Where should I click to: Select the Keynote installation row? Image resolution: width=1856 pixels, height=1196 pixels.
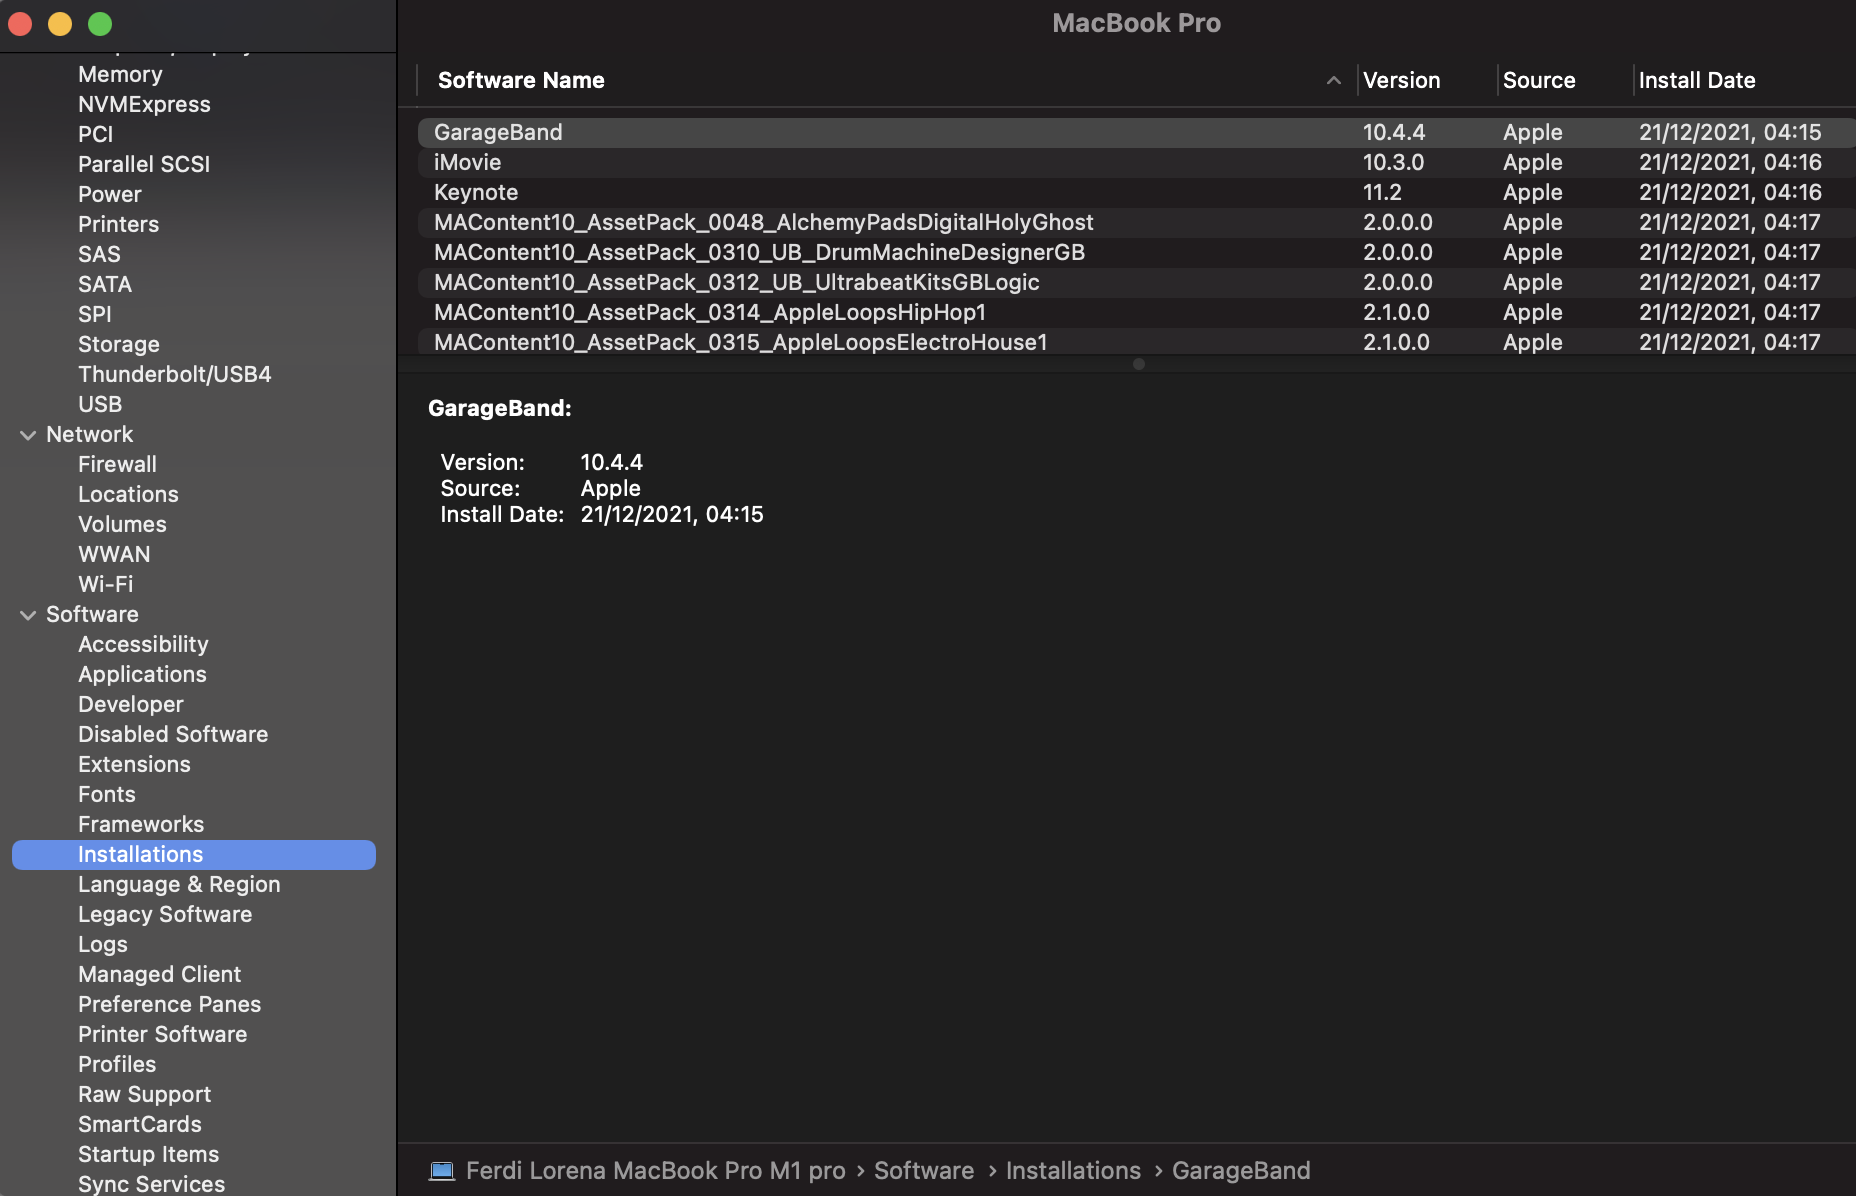click(x=1137, y=193)
